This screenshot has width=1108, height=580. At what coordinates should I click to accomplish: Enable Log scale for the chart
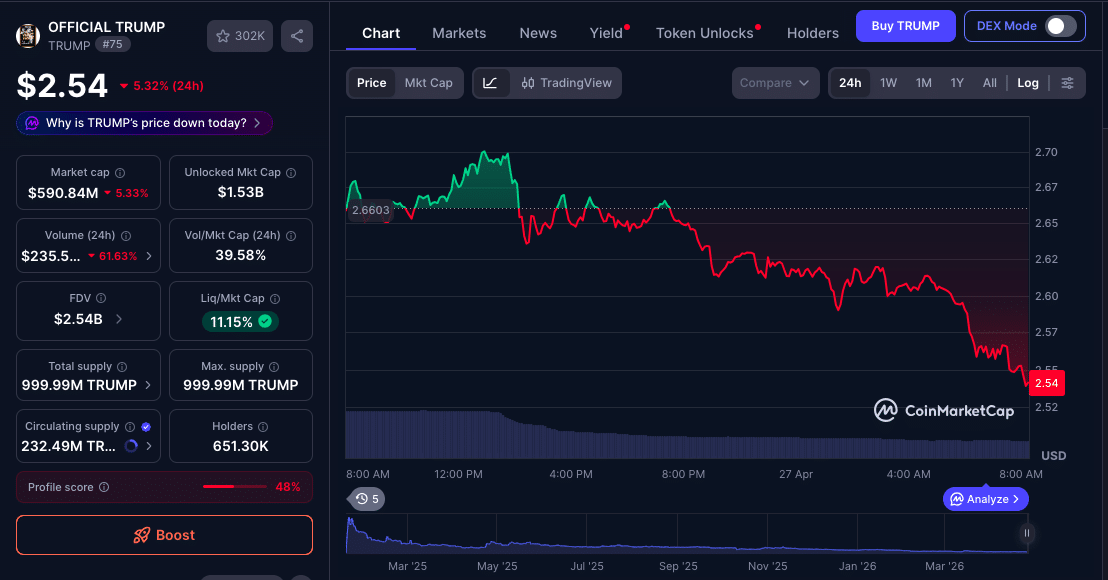coord(1027,83)
